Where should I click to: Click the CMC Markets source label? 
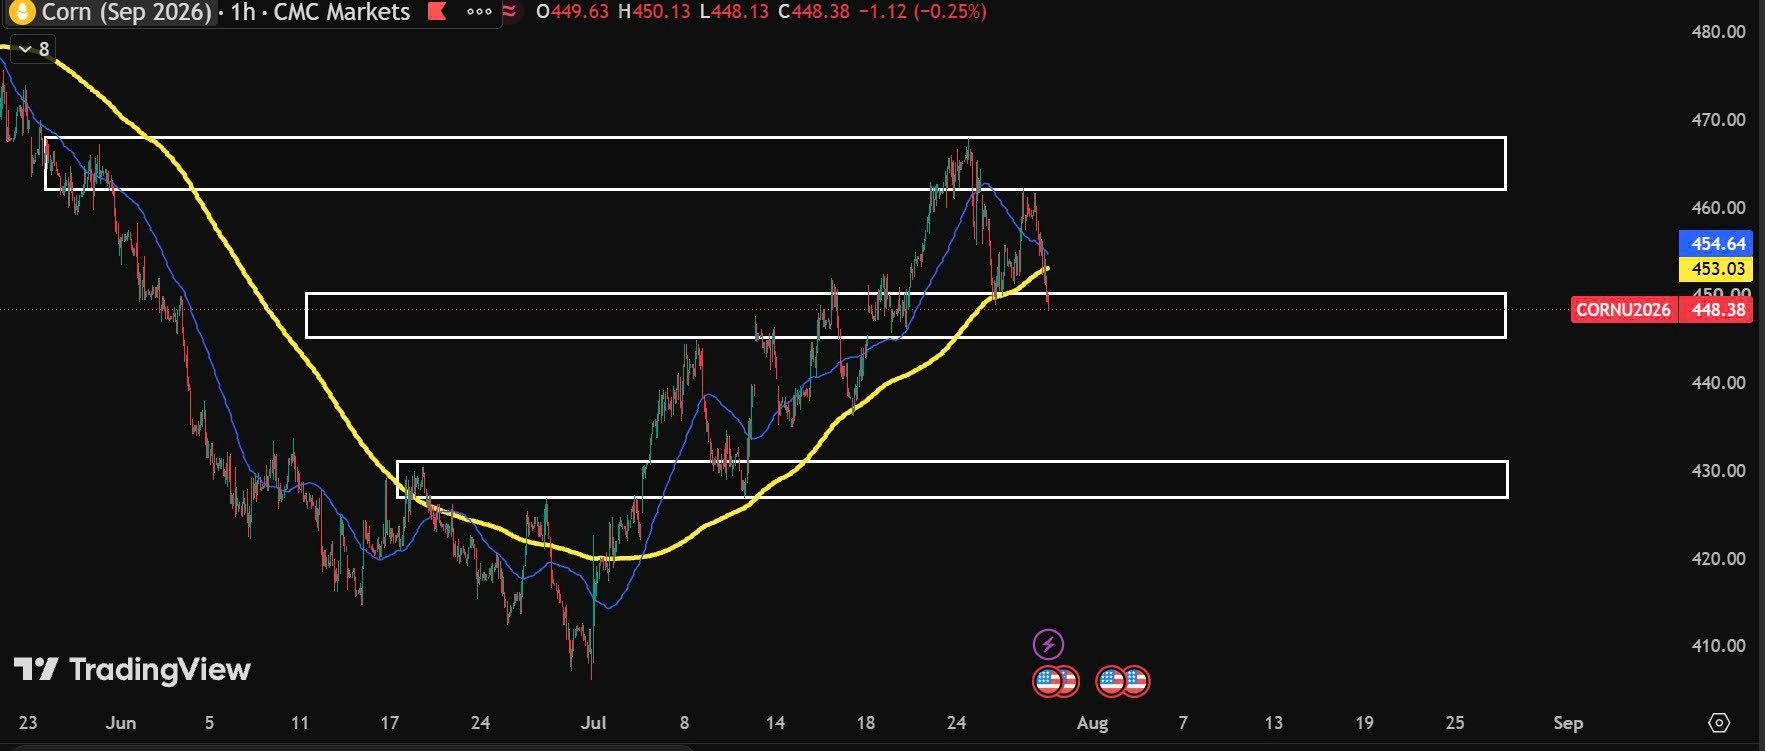pos(341,12)
